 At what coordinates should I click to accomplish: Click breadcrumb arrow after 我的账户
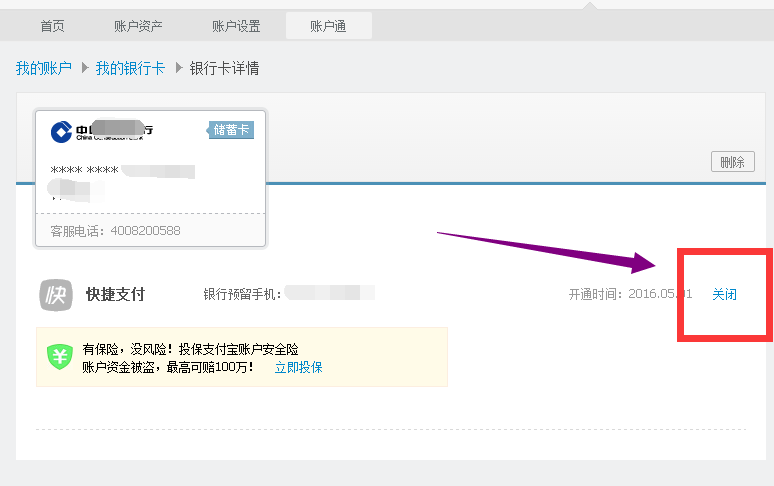point(84,68)
